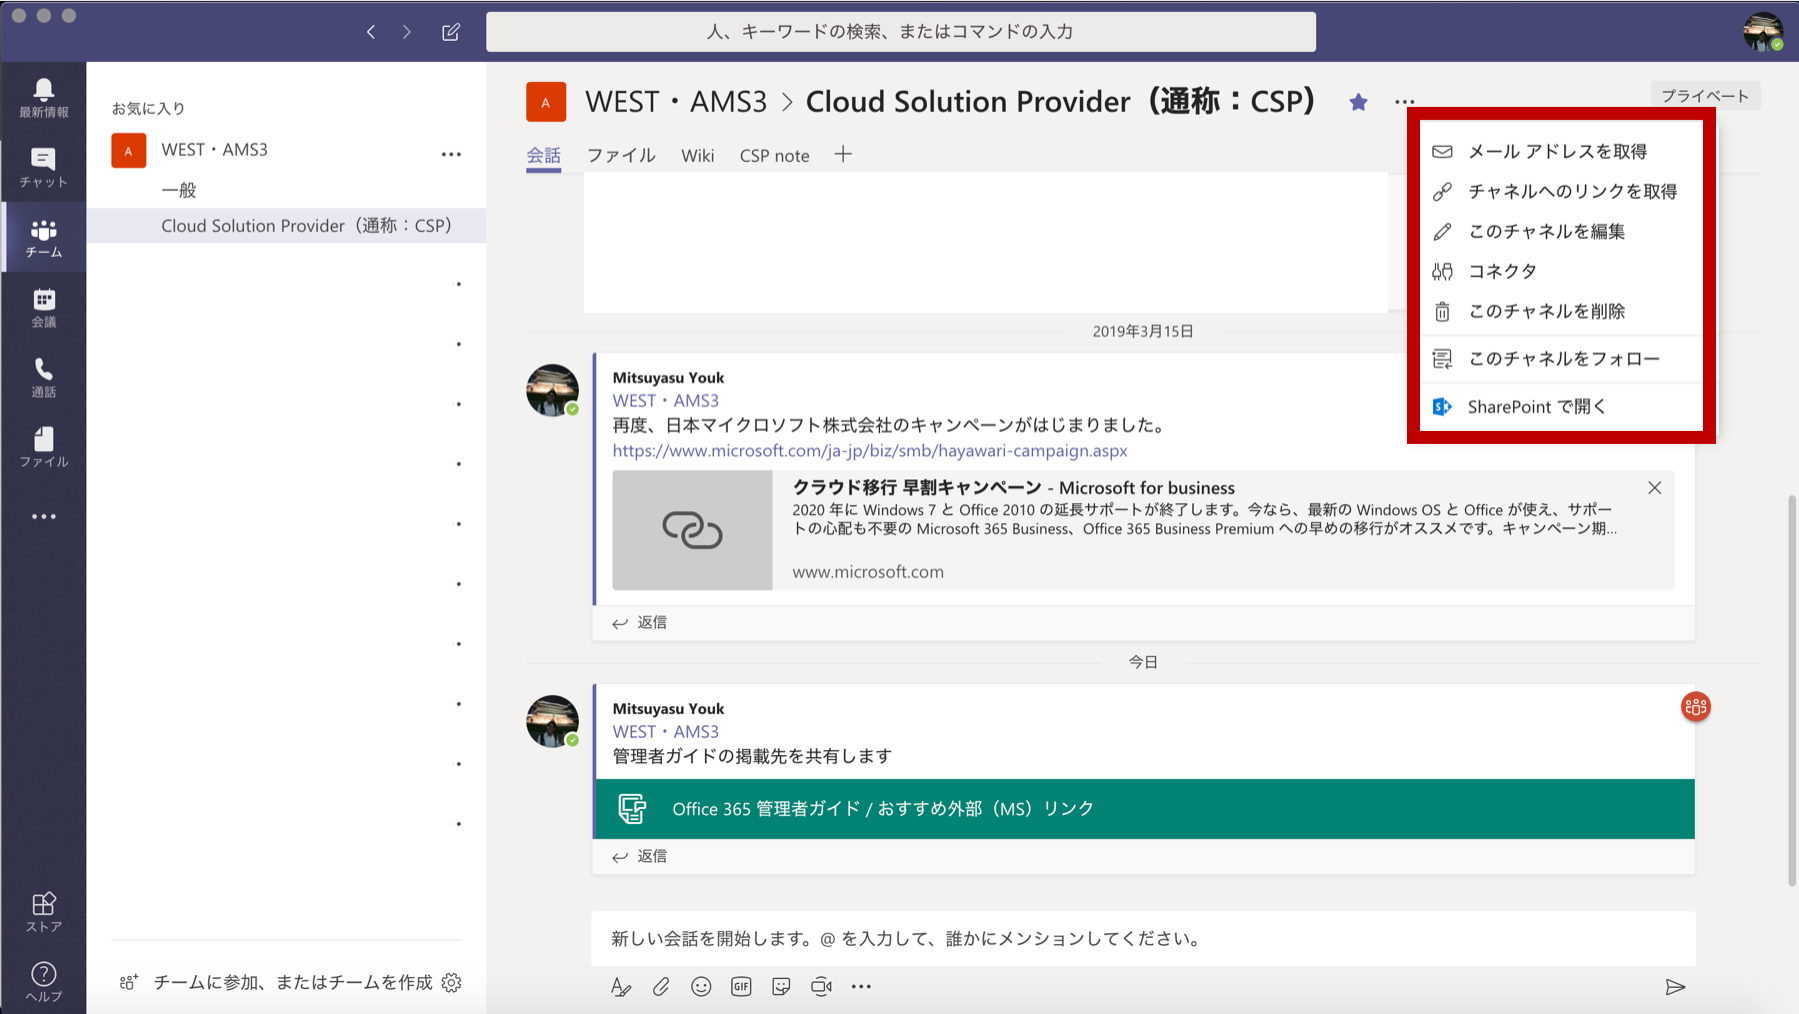Select チャネルへのリンクを取得 menu item
This screenshot has height=1014, width=1799.
[x=1562, y=191]
